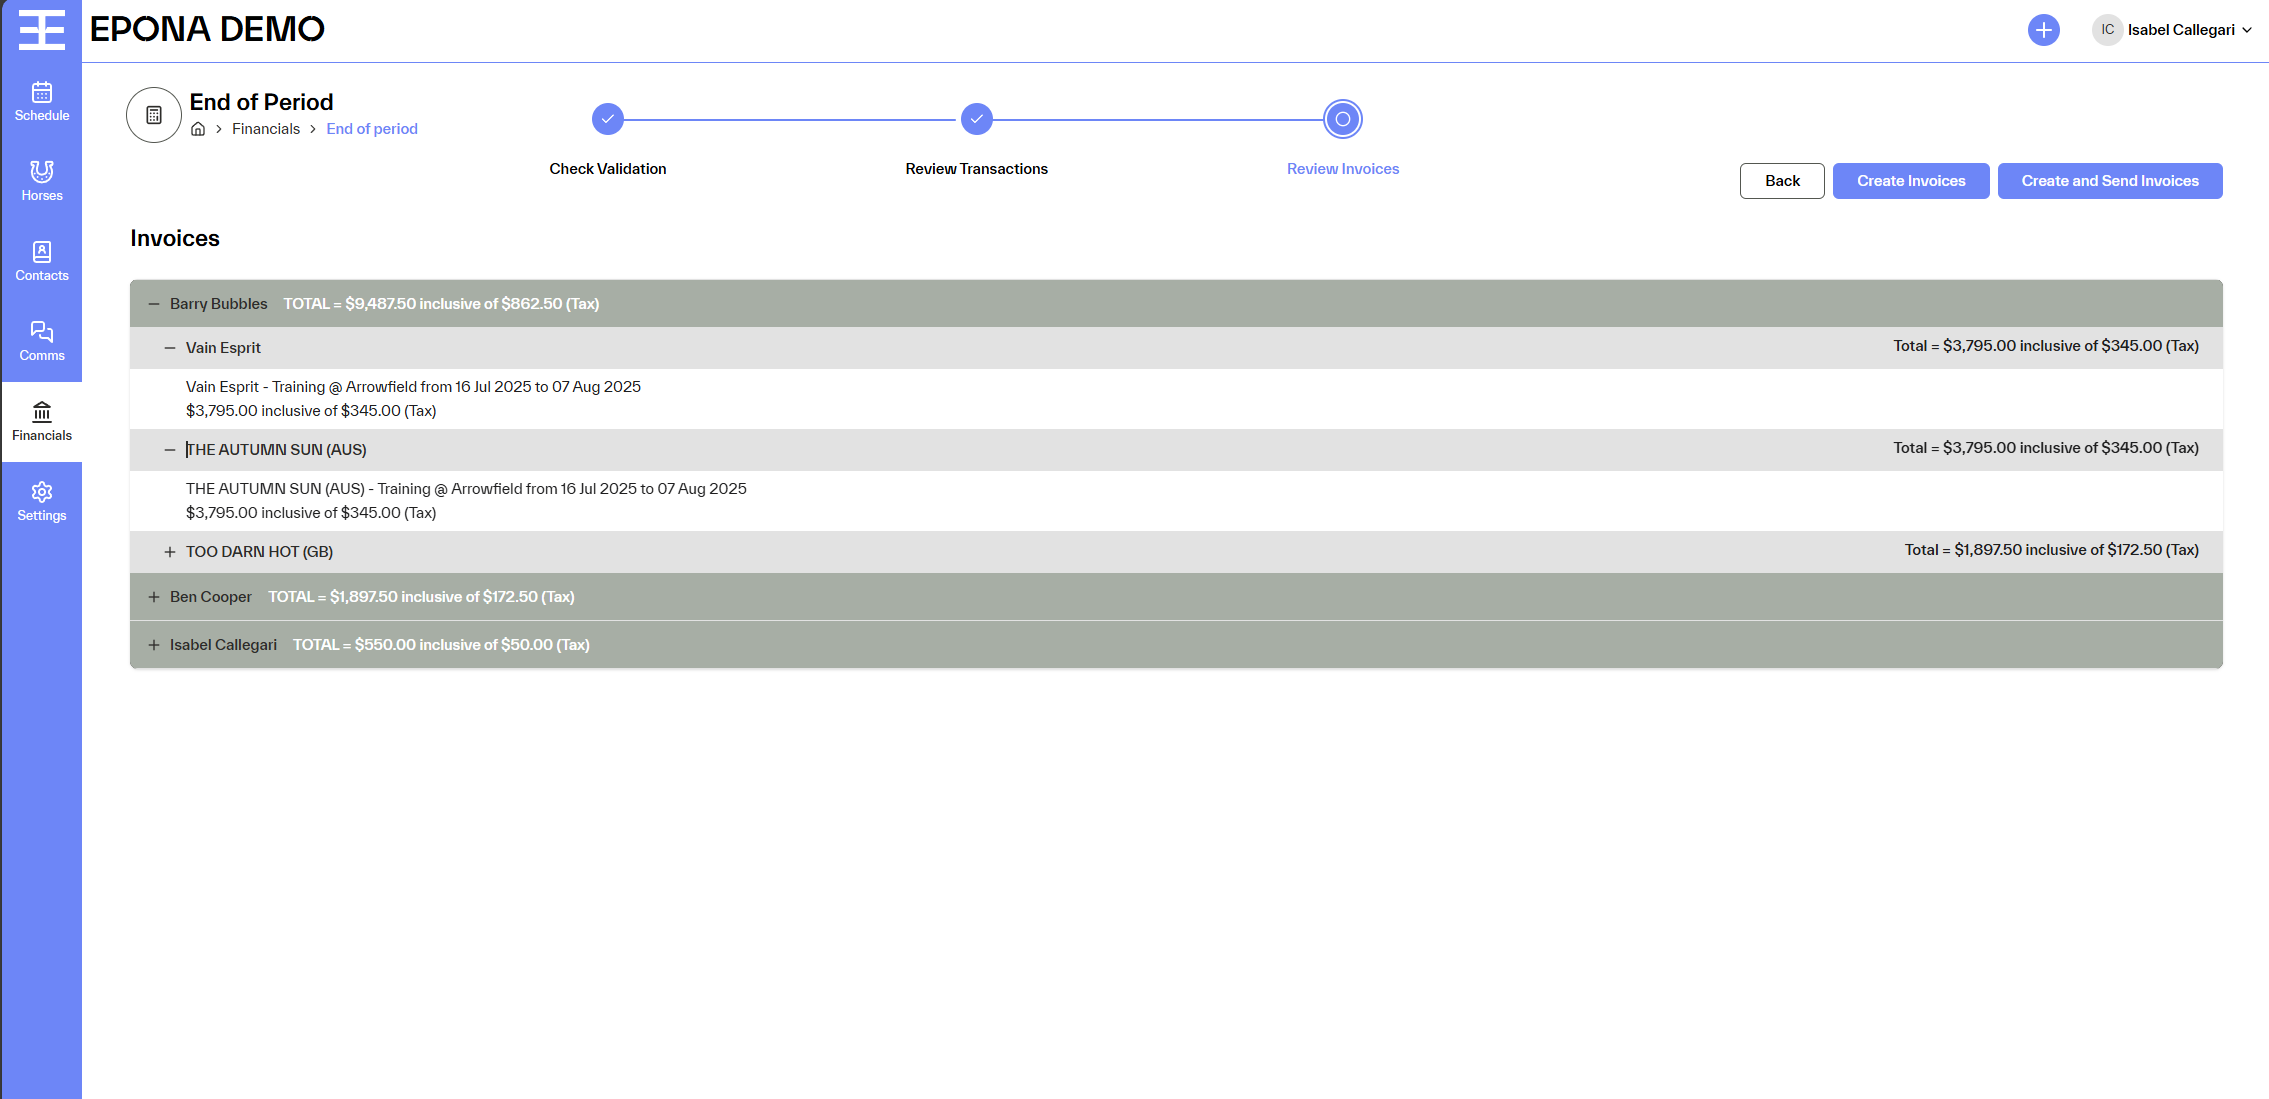Screen dimensions: 2269x1099
Task: Collapse the Vain Esprit row
Action: click(x=170, y=348)
